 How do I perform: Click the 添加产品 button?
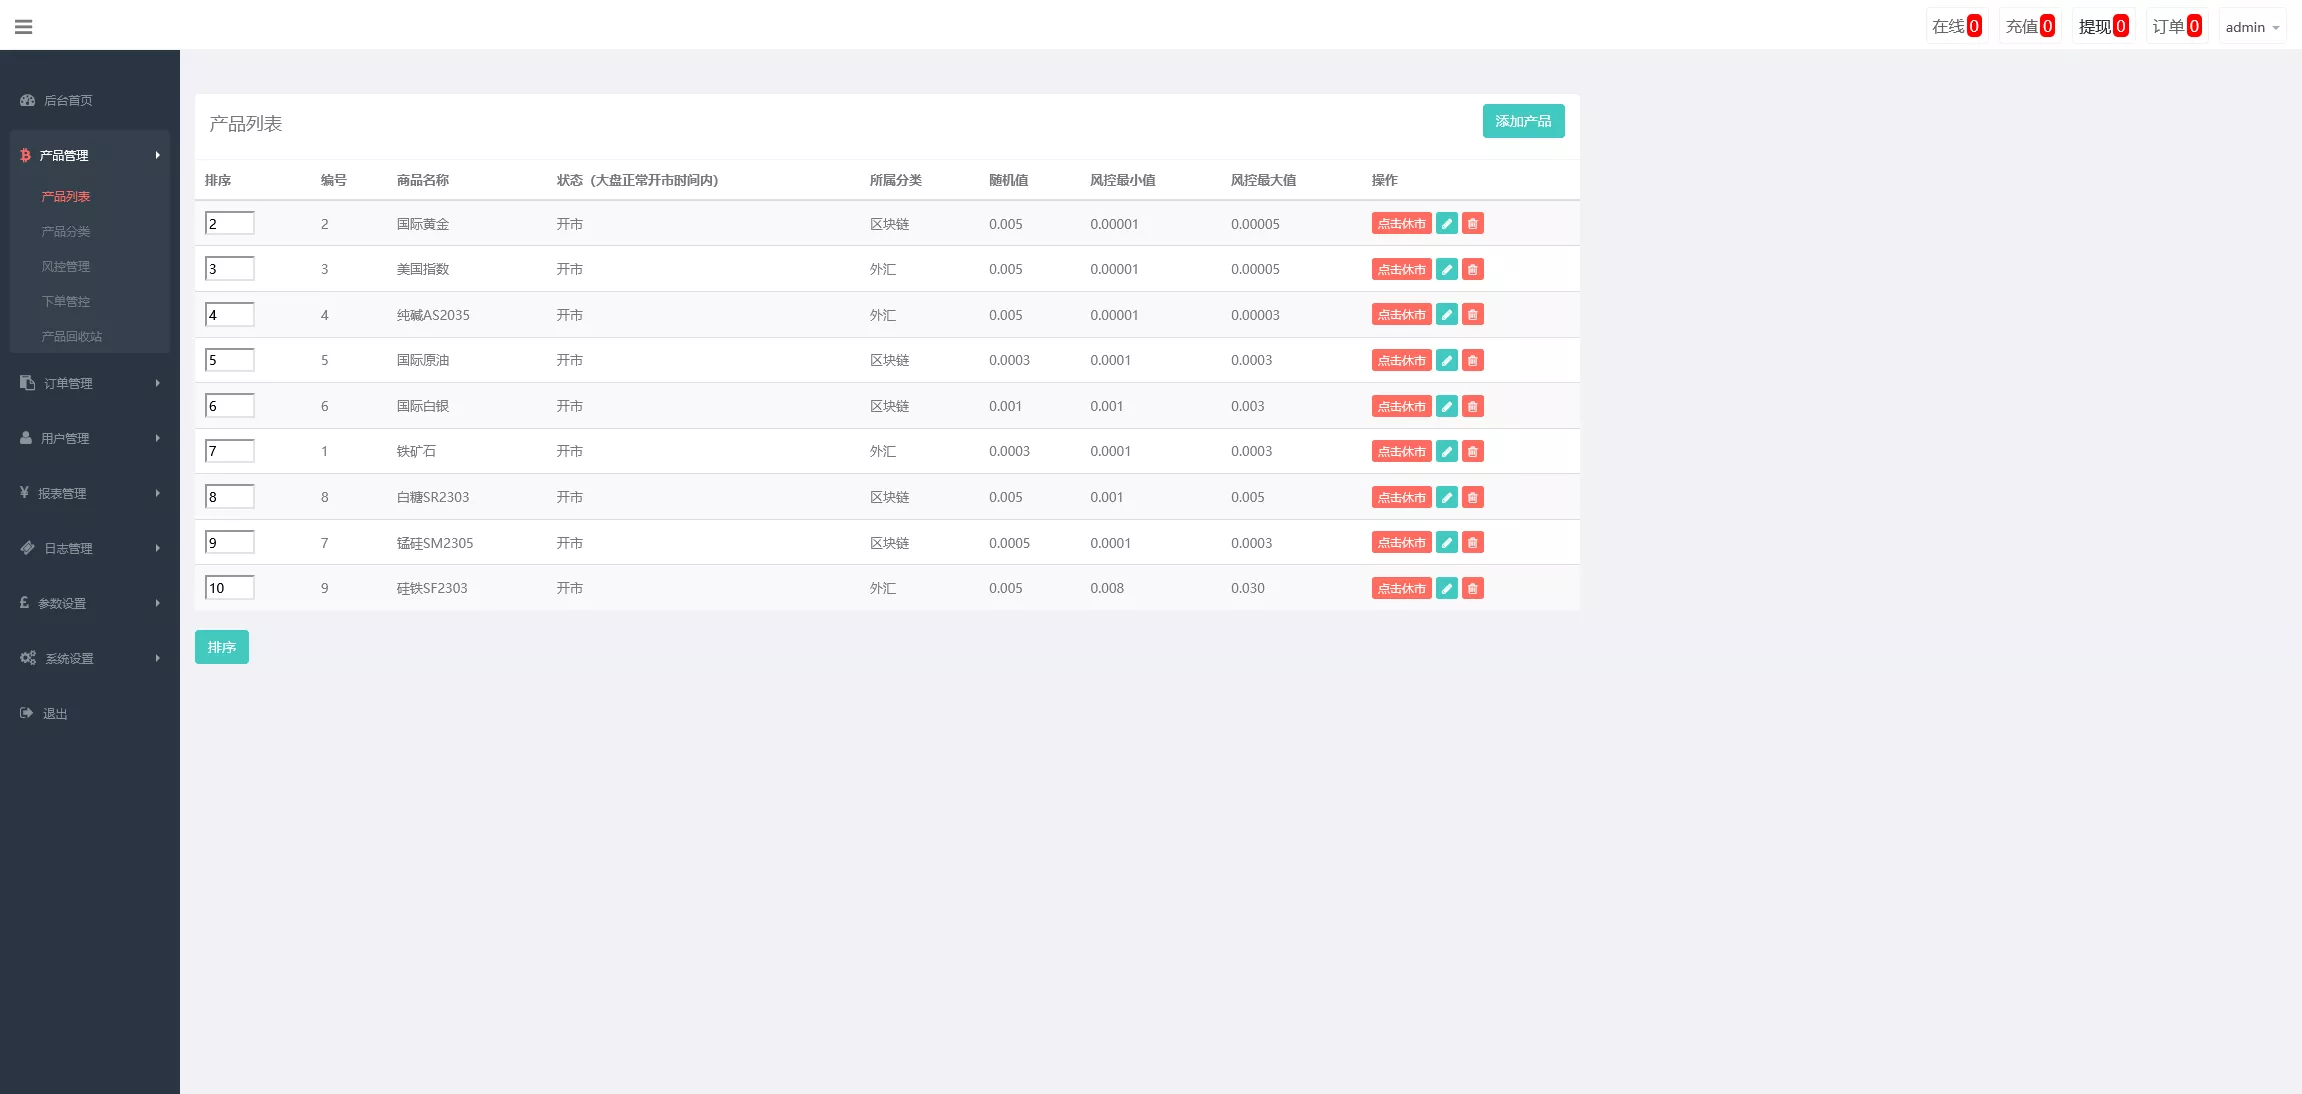click(1522, 121)
